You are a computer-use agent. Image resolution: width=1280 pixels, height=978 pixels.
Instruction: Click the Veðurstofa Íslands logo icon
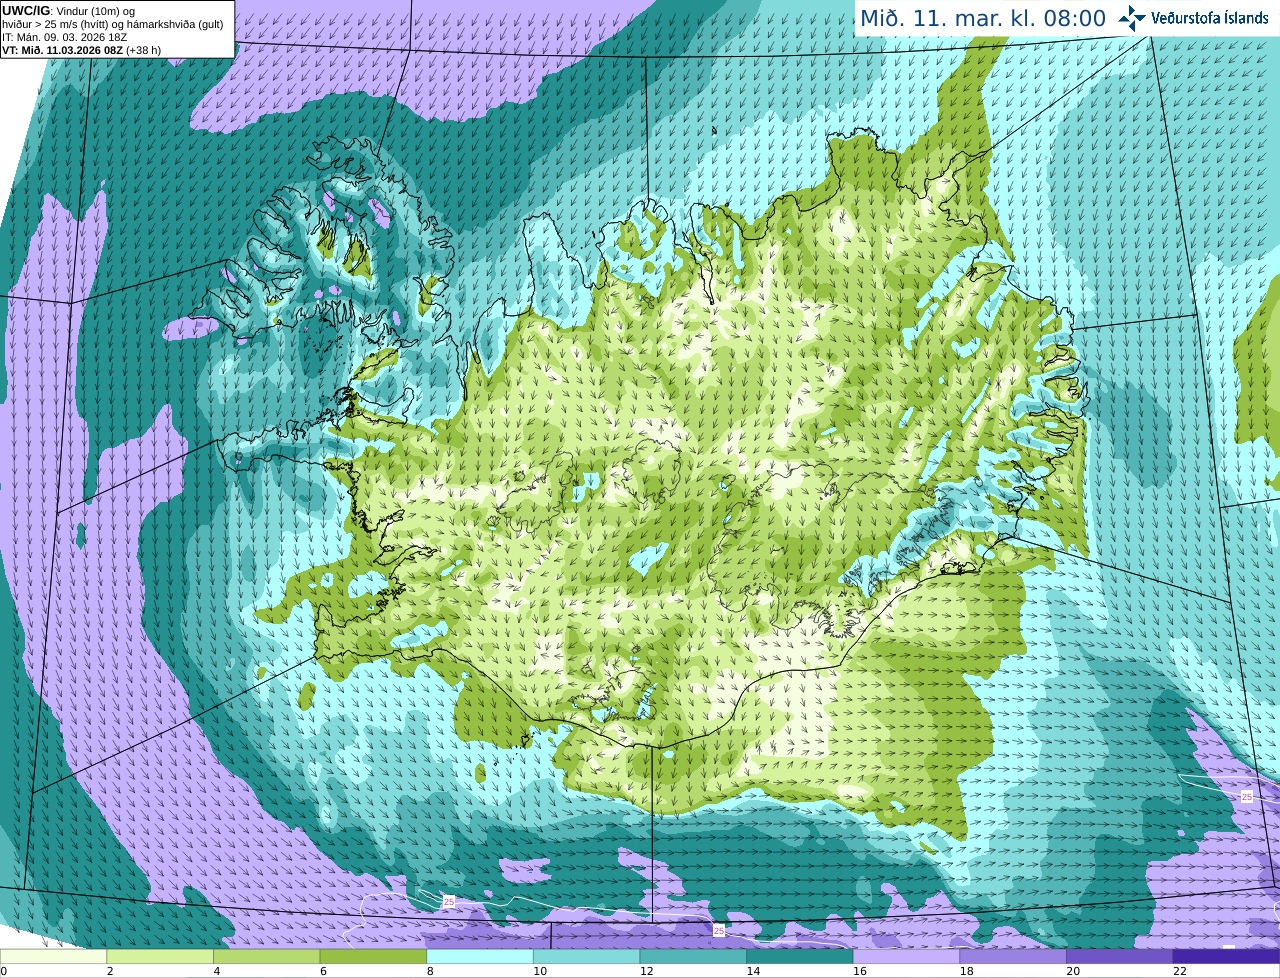1131,18
